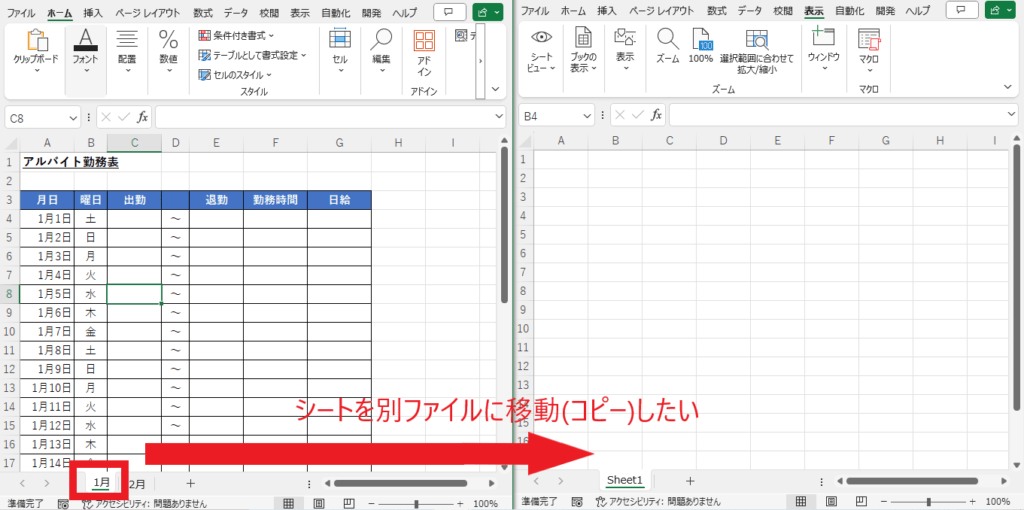The image size is (1024, 510).
Task: Open Format as Table (テーブルとして書式設定)
Action: point(252,56)
